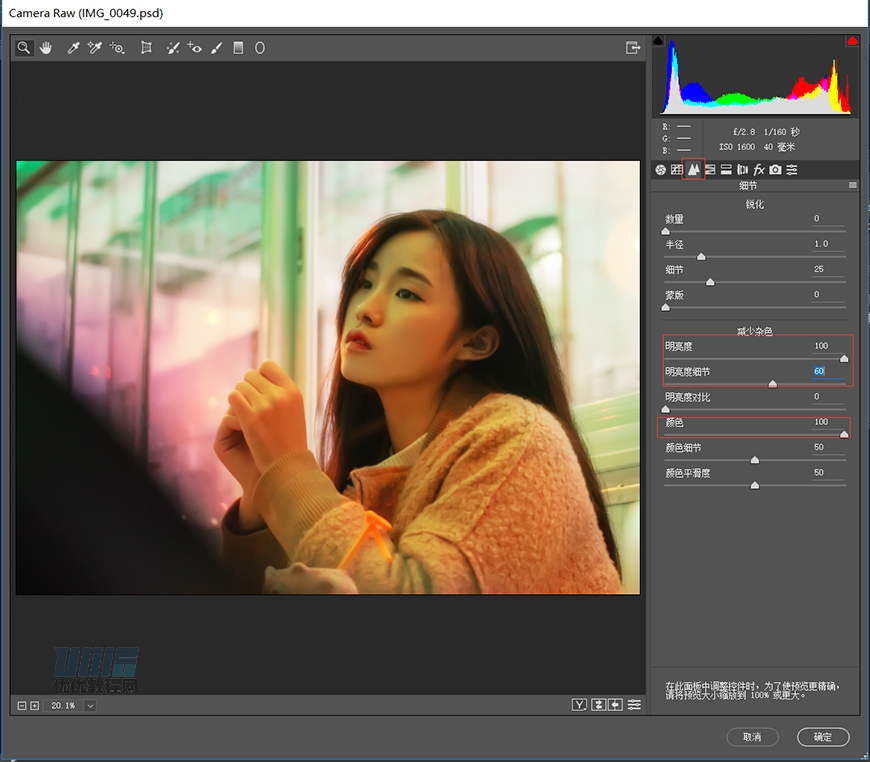Switch to the Effects fx tab
Image resolution: width=870 pixels, height=762 pixels.
(759, 170)
